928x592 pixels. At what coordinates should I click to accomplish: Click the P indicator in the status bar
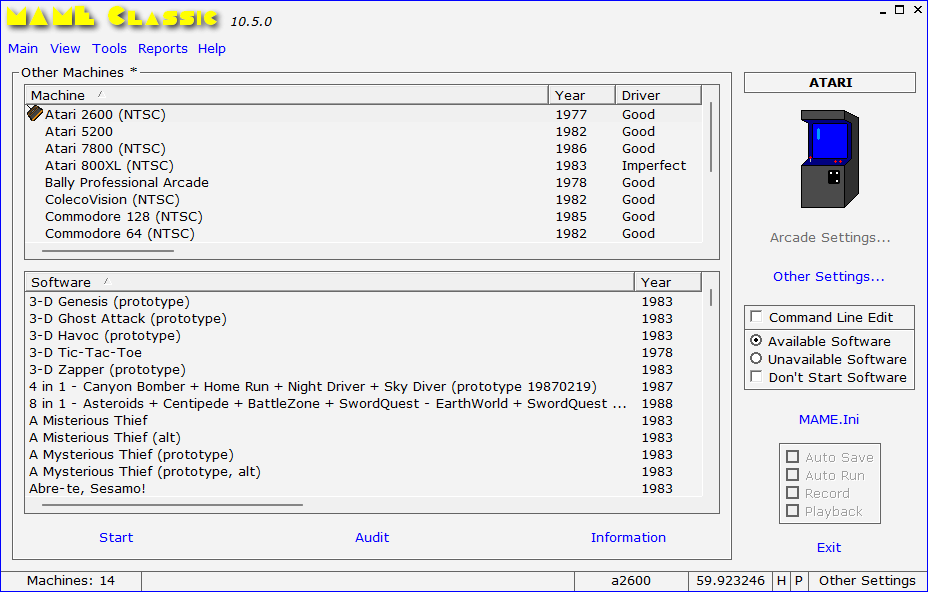[x=798, y=580]
